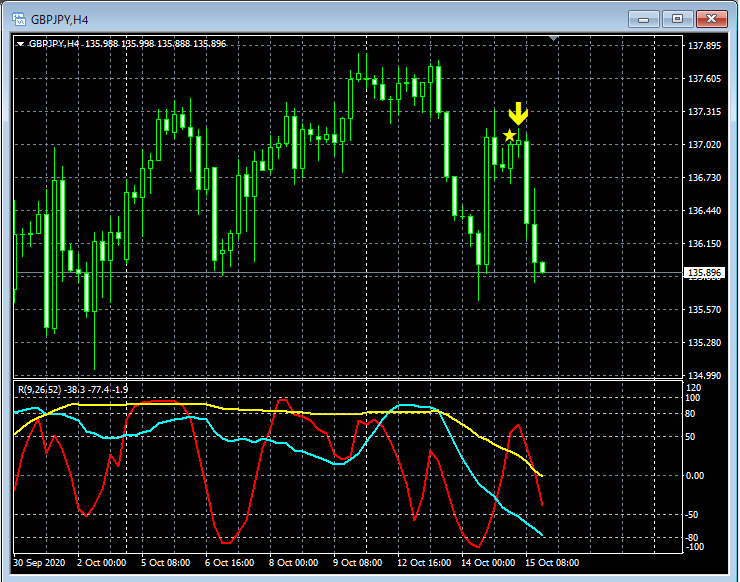Close the GBPJPY,H4 chart window
740x582 pixels.
pos(711,19)
